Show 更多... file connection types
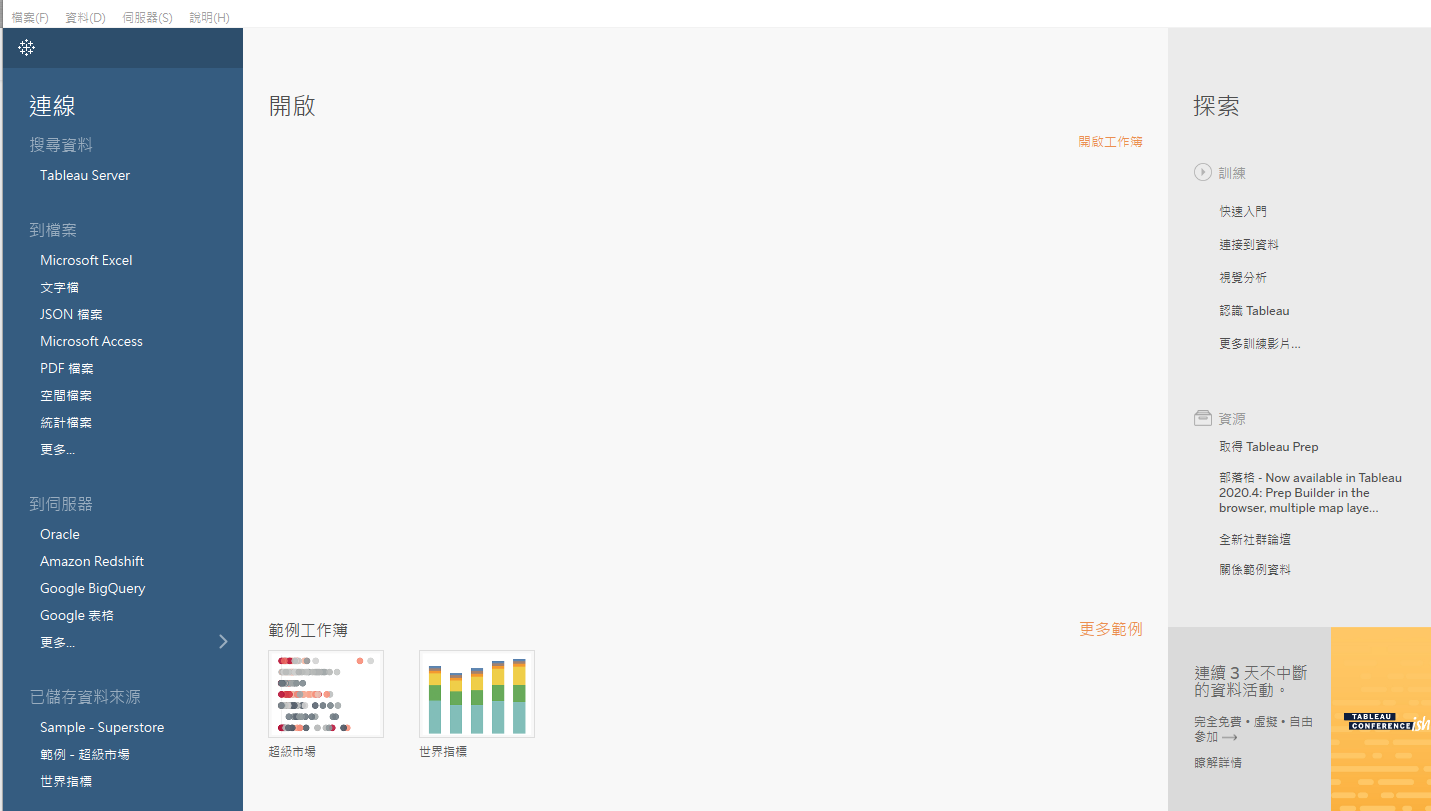 point(57,449)
